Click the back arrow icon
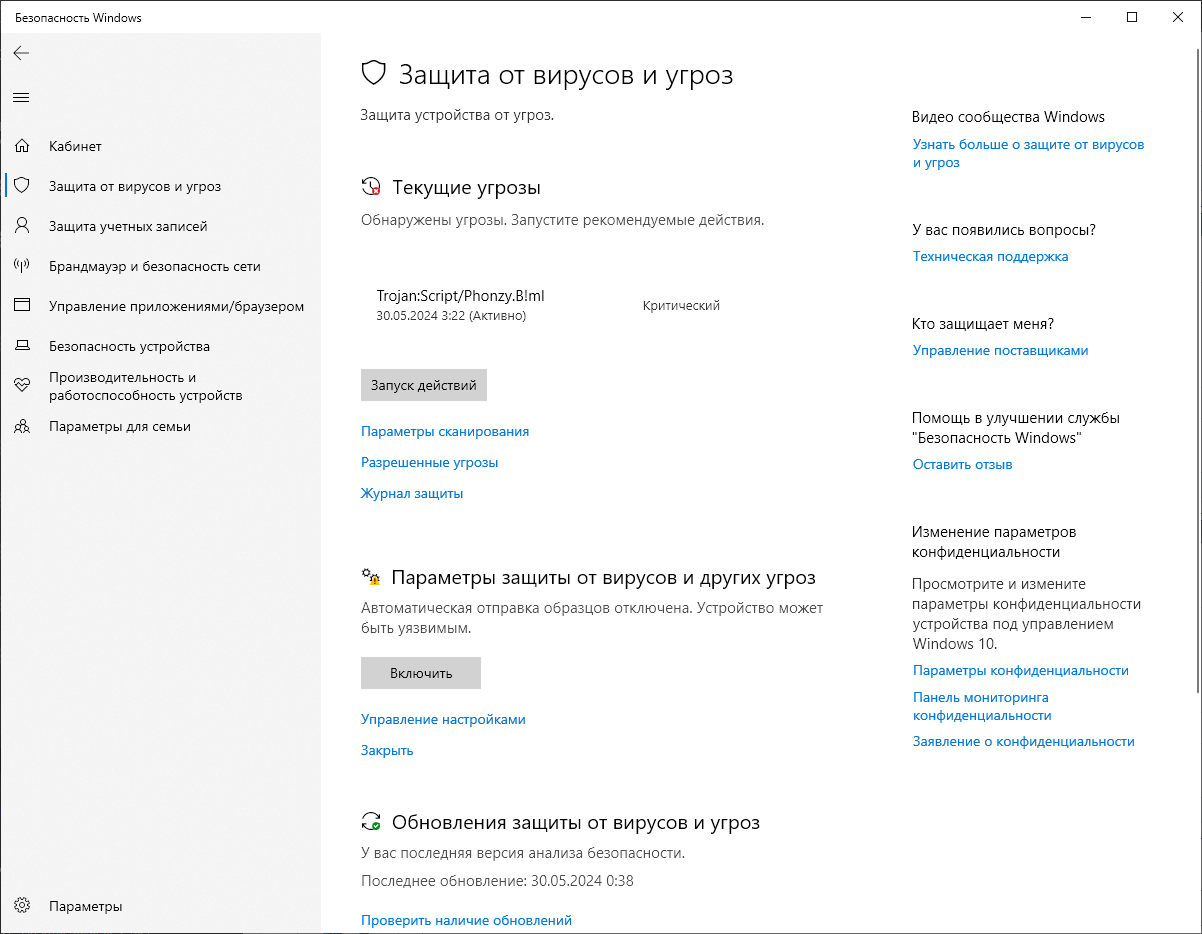Viewport: 1202px width, 934px height. [x=21, y=53]
